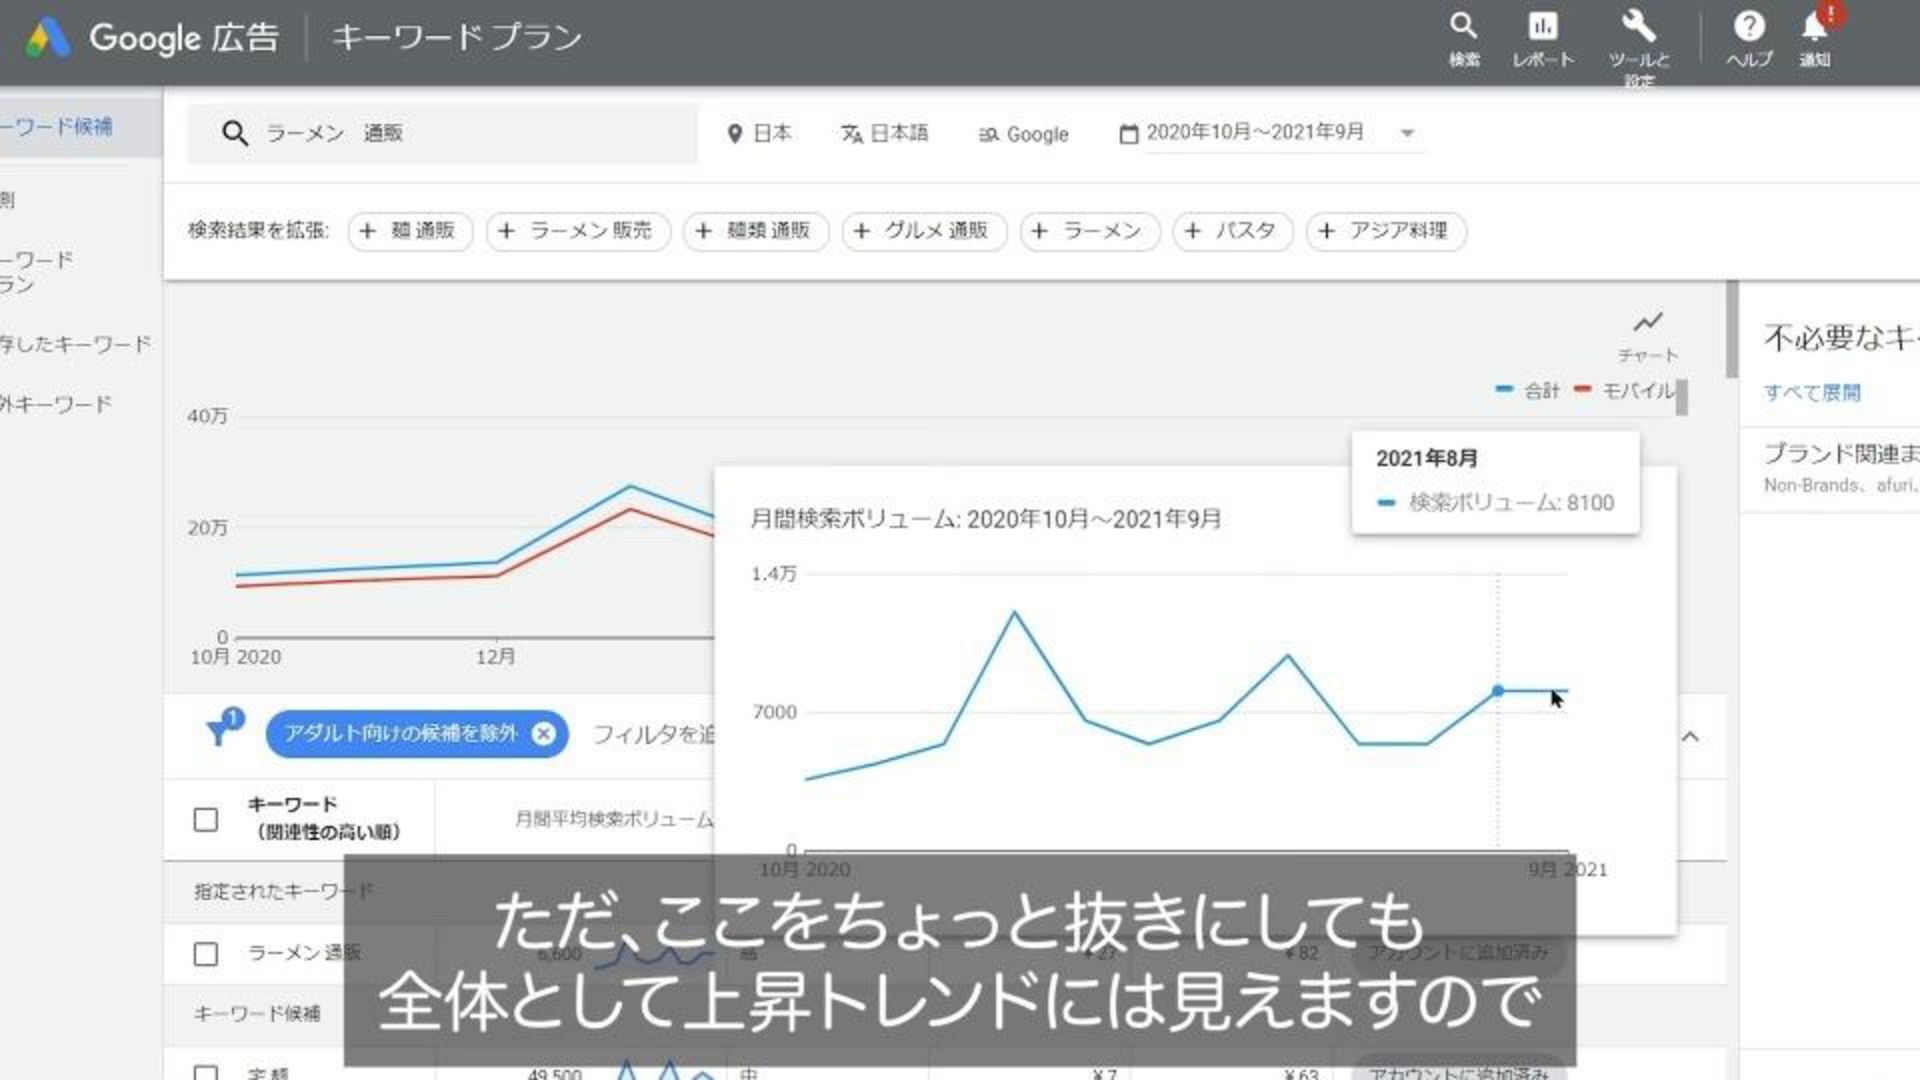Click the search magnifier icon in header
Image resolution: width=1920 pixels, height=1080 pixels.
point(1463,28)
